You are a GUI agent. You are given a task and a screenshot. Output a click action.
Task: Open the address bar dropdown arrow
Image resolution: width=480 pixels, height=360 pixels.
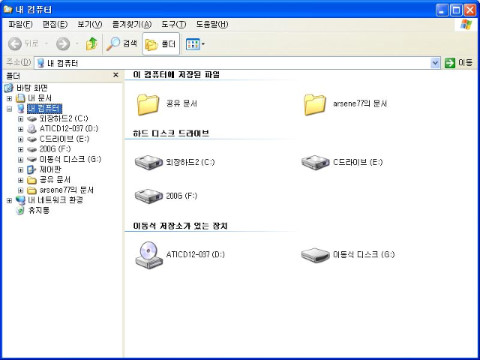pos(435,63)
